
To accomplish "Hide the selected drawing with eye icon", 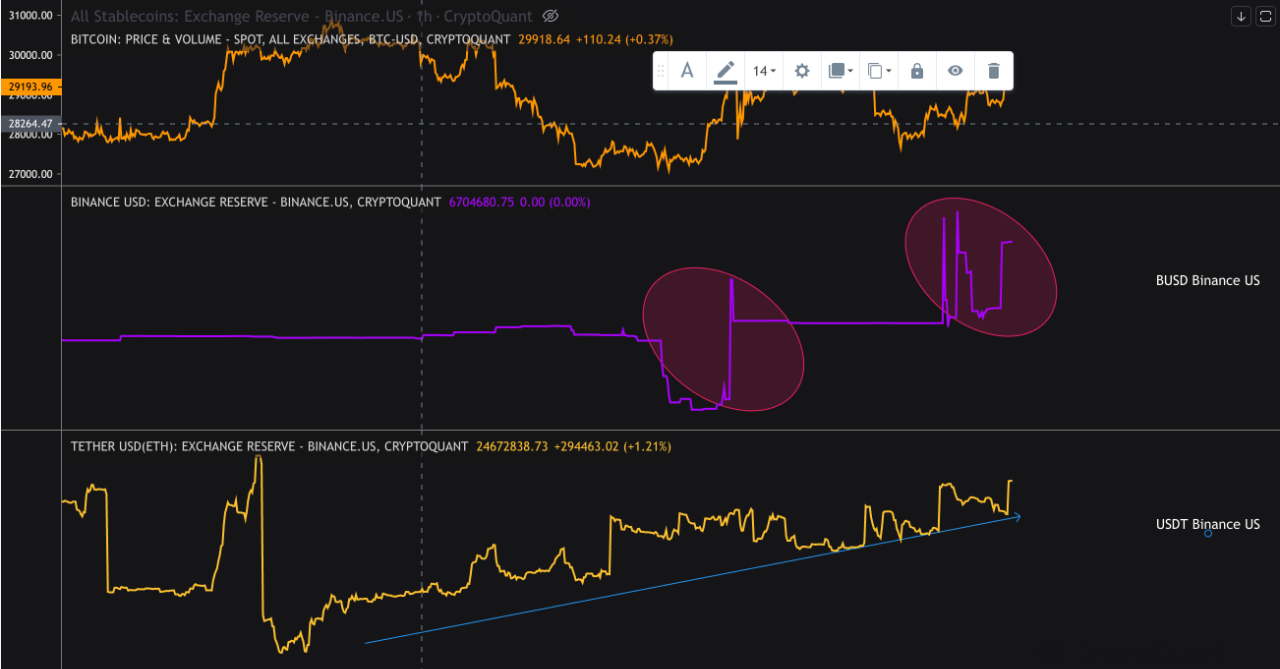I will [955, 71].
